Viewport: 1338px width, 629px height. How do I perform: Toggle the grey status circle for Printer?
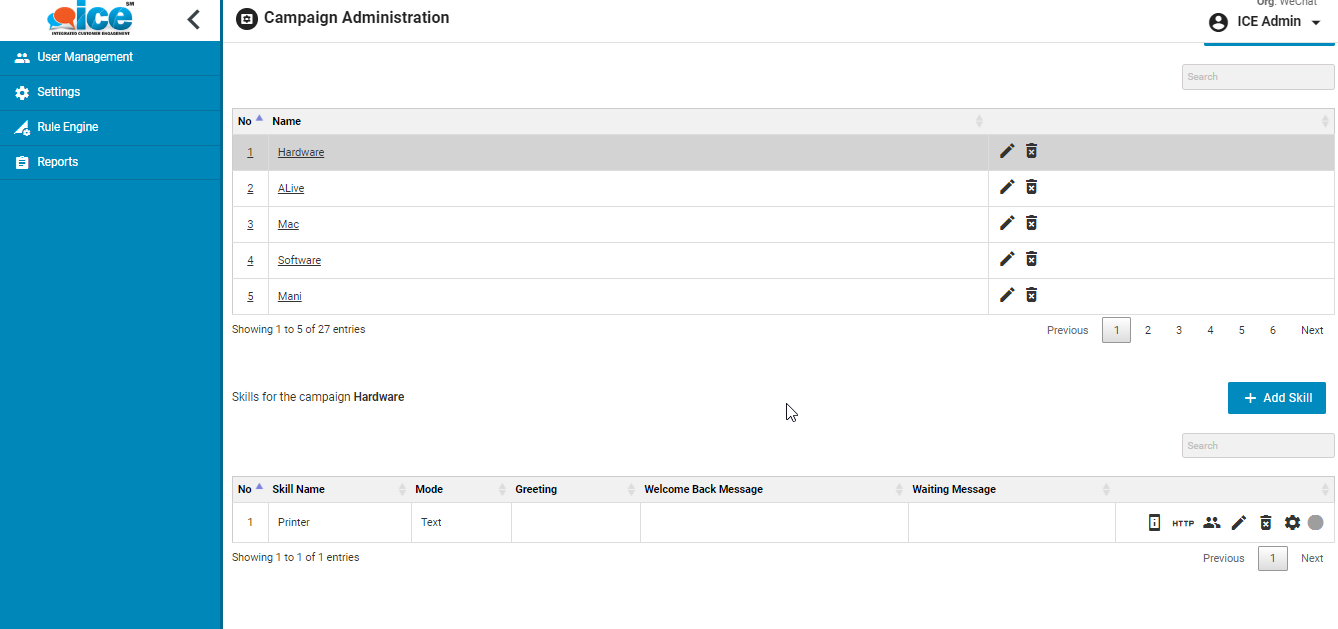pyautogui.click(x=1315, y=522)
